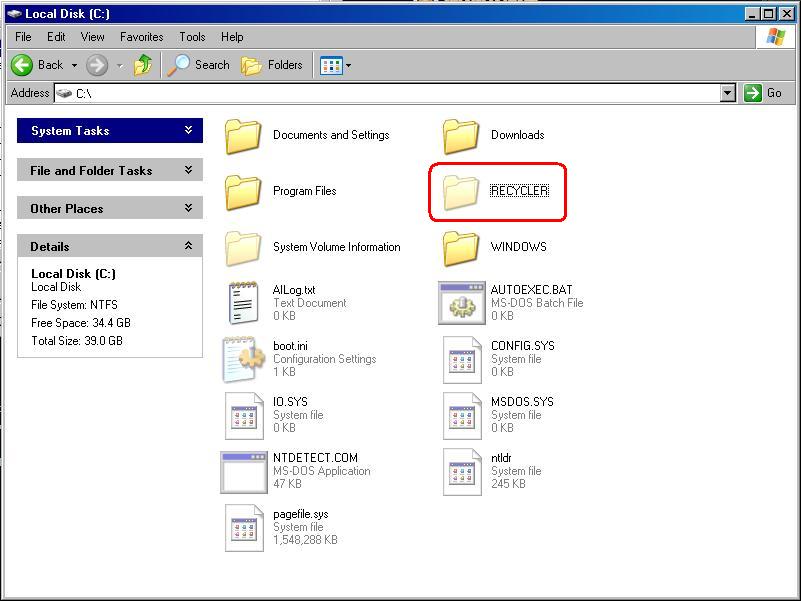Select the NTDETECT.COM application icon
801x601 pixels.
(x=244, y=472)
